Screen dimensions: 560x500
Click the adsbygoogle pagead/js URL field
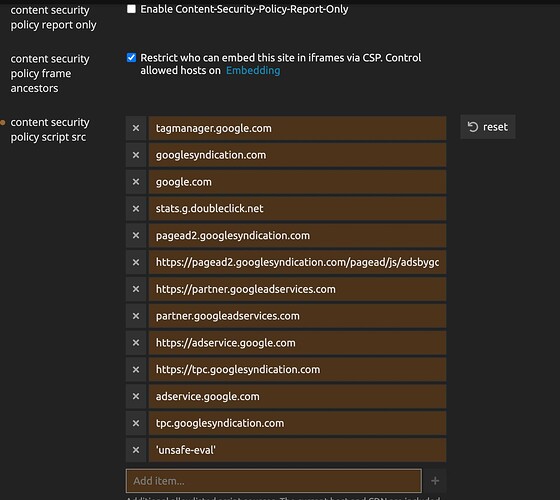pos(298,262)
